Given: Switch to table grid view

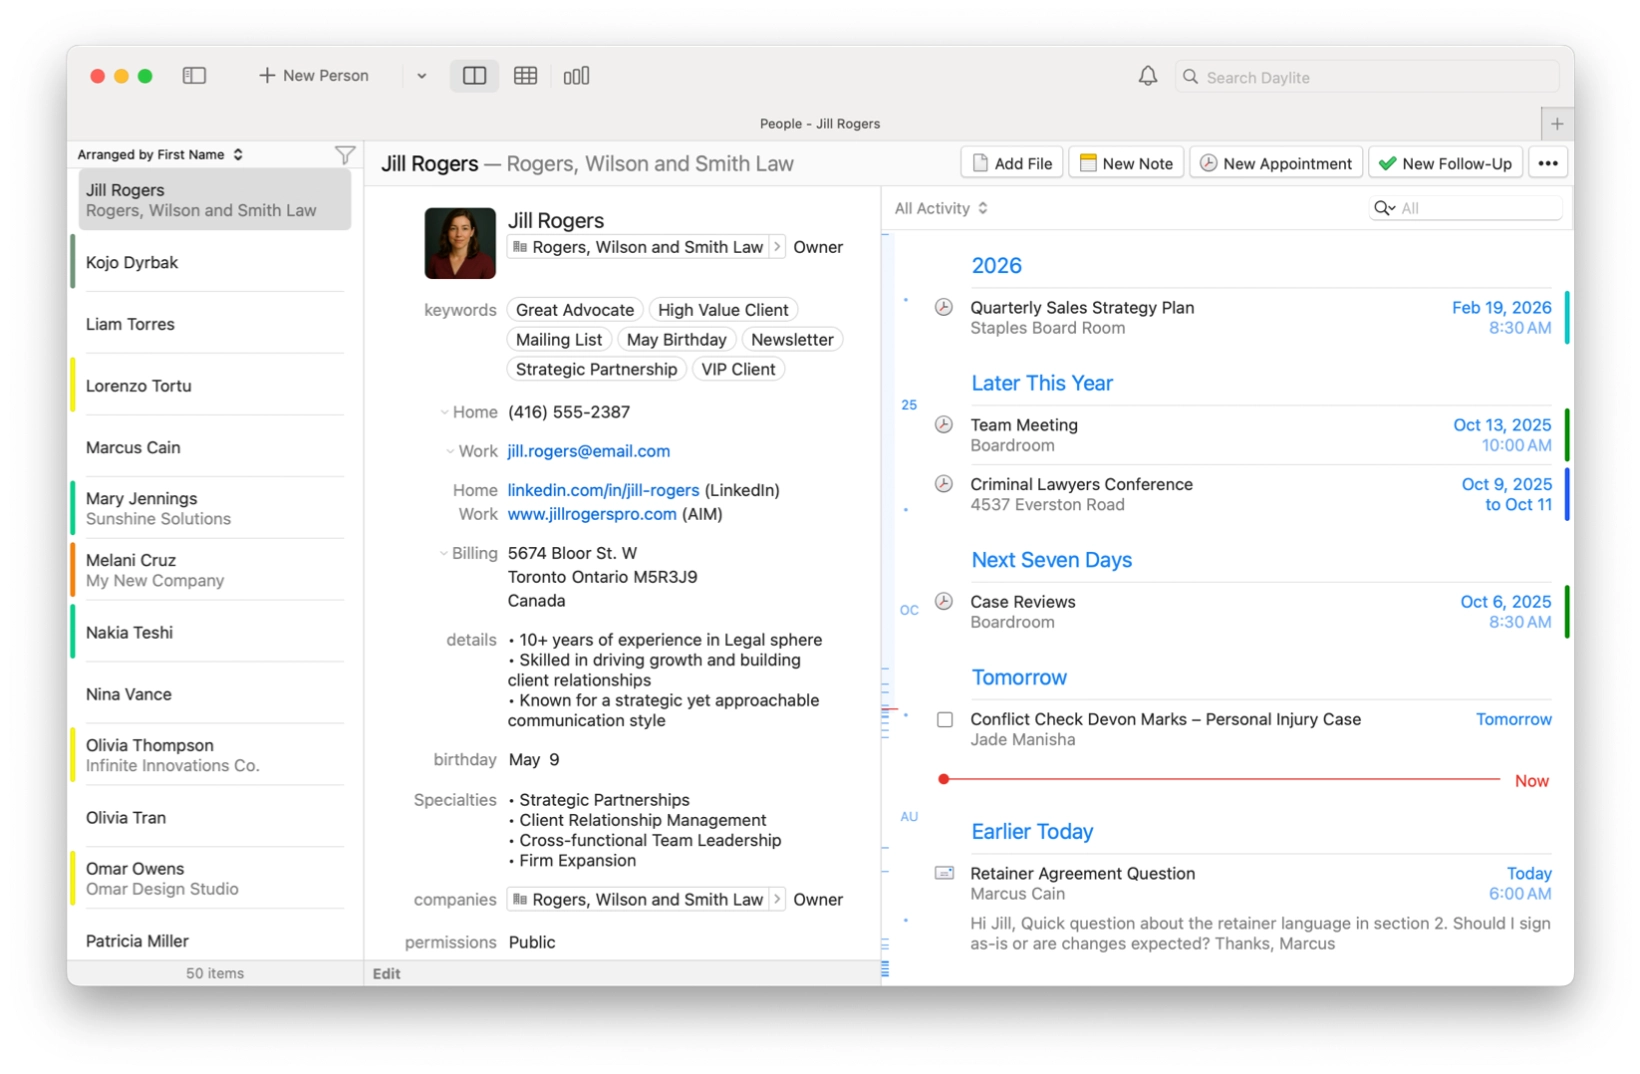Looking at the screenshot, I should coord(525,75).
